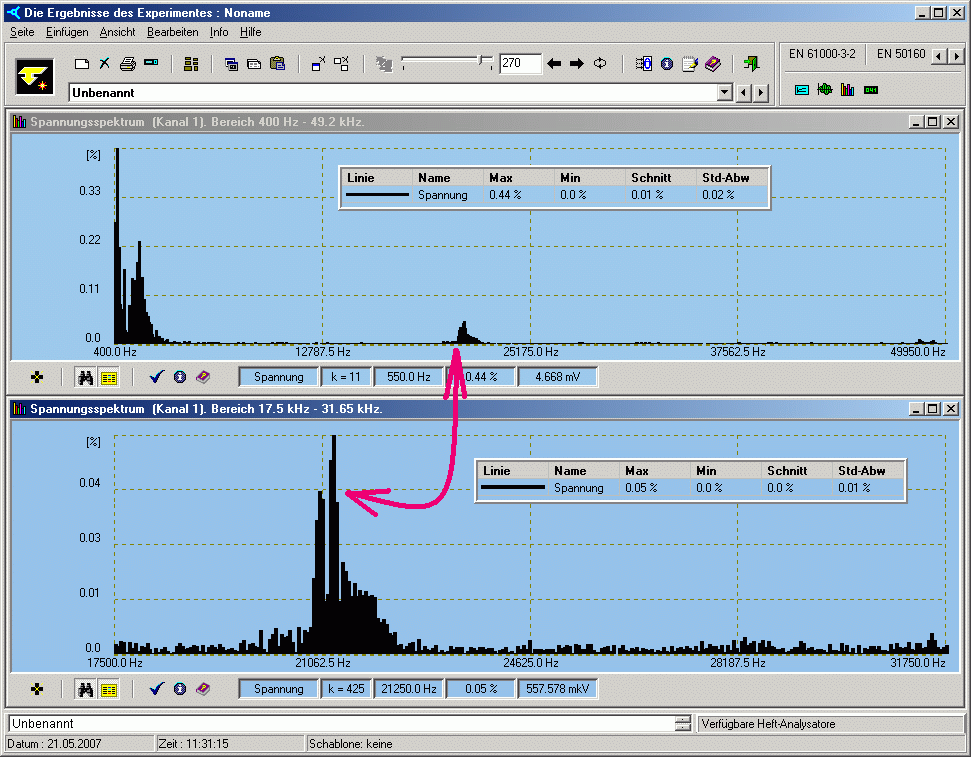Expand the Unbenannt dropdown in the toolbar
The height and width of the screenshot is (757, 971).
pos(725,93)
